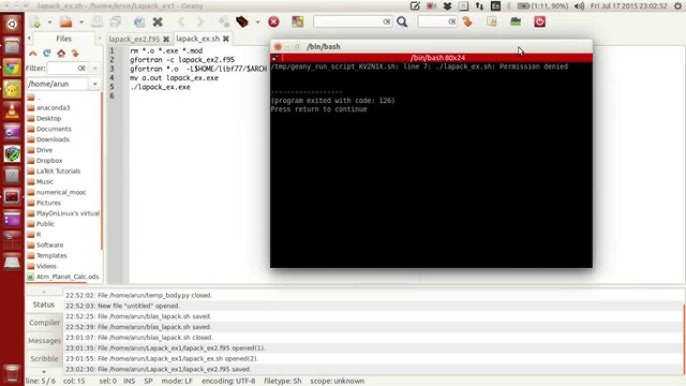Open the Downloads folder
The width and height of the screenshot is (686, 386).
52,139
